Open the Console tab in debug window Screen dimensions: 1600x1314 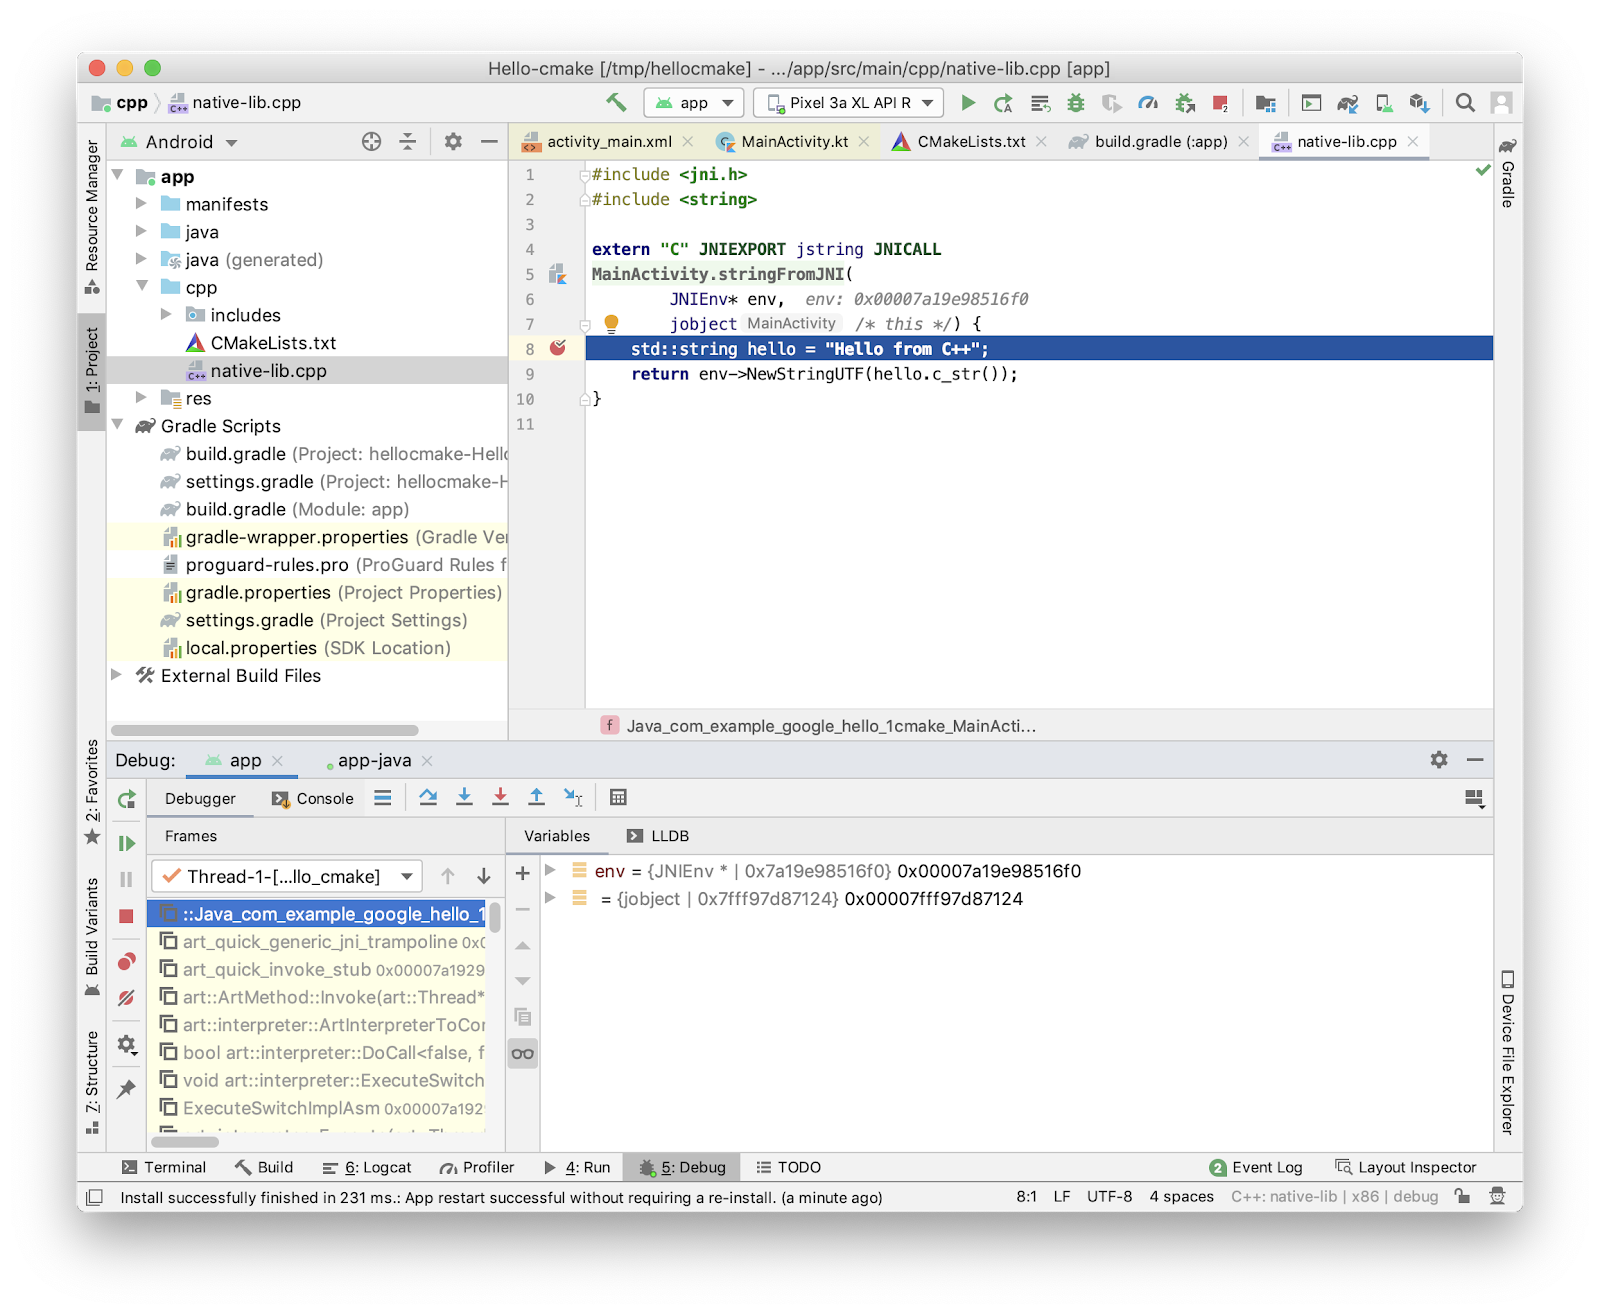click(313, 797)
